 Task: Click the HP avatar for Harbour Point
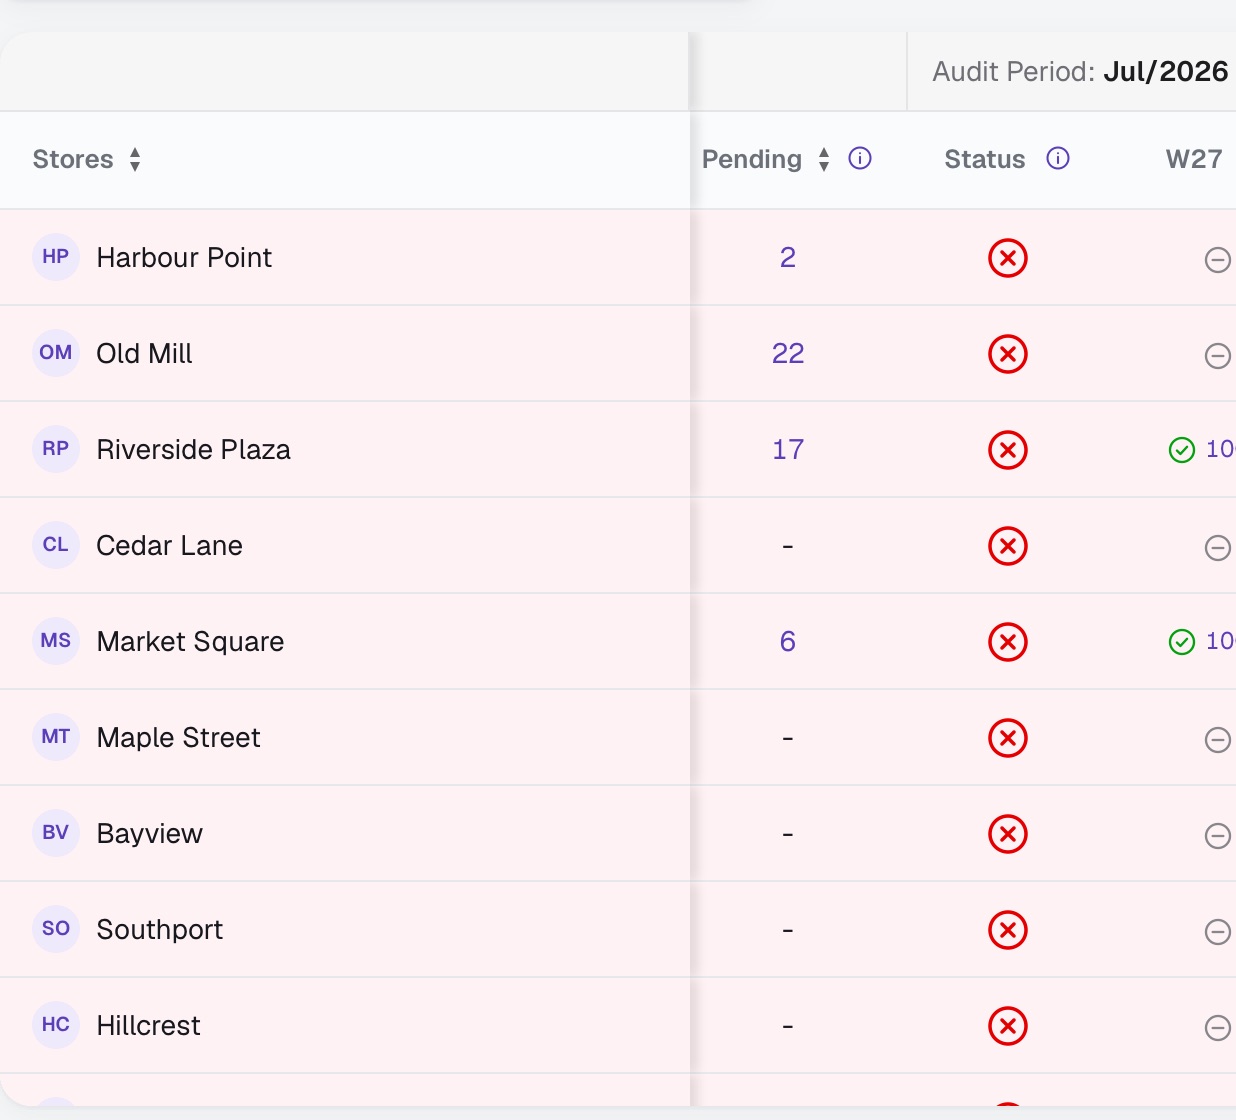click(x=56, y=257)
